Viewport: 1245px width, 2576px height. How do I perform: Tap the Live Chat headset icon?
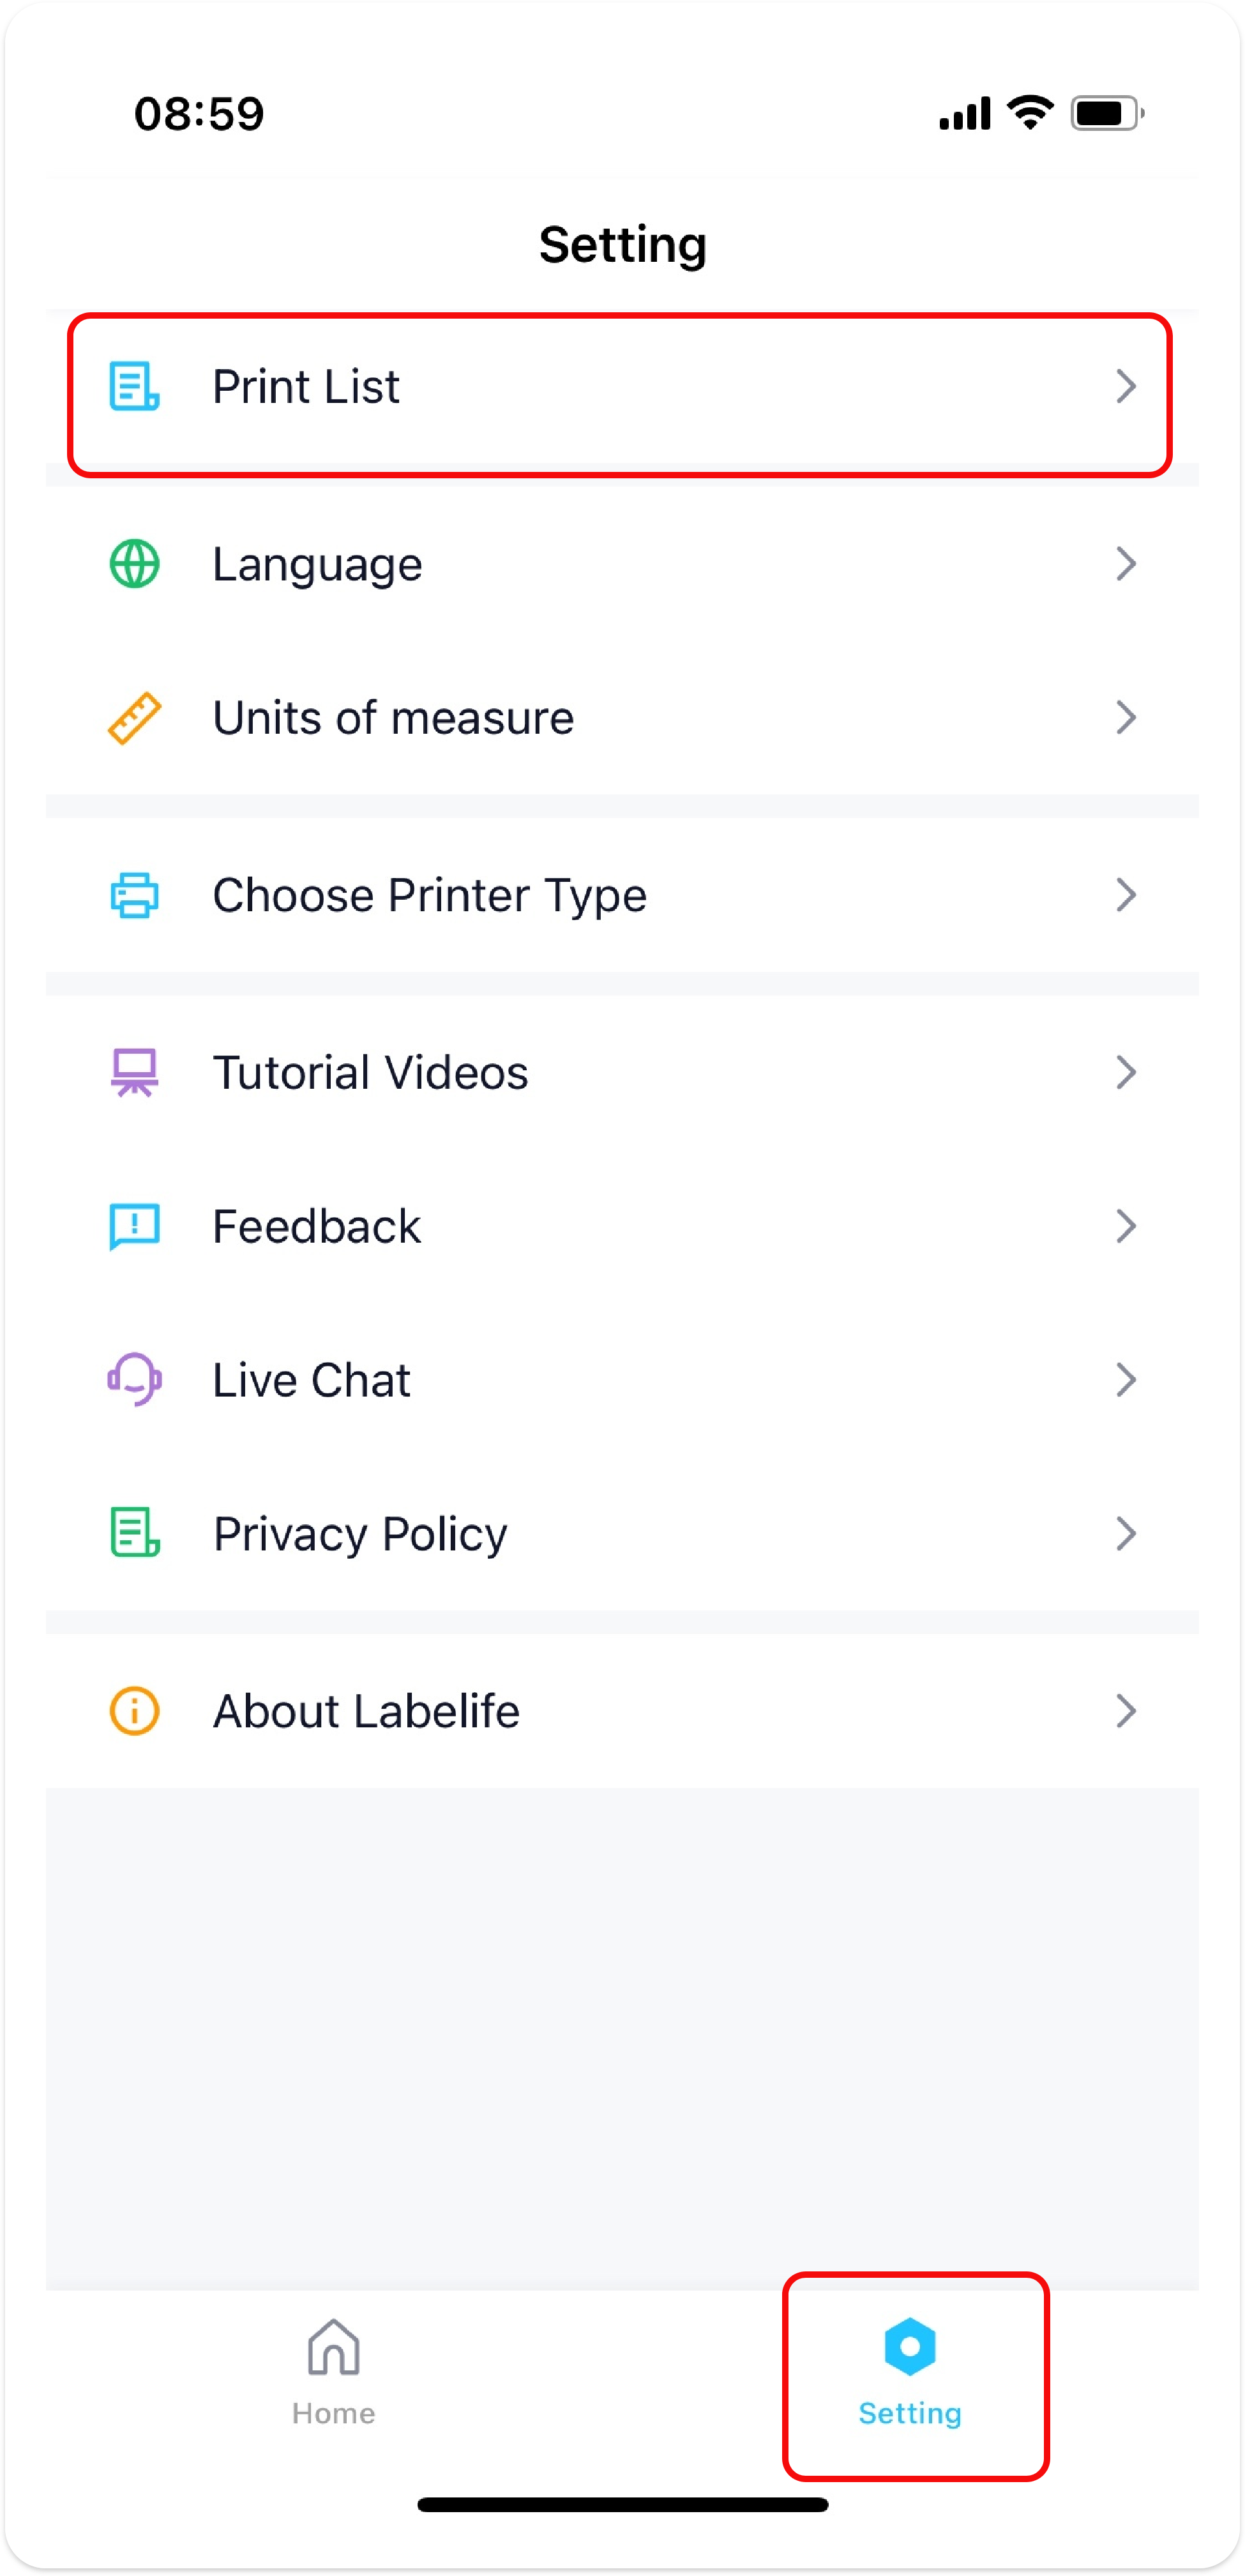click(134, 1380)
